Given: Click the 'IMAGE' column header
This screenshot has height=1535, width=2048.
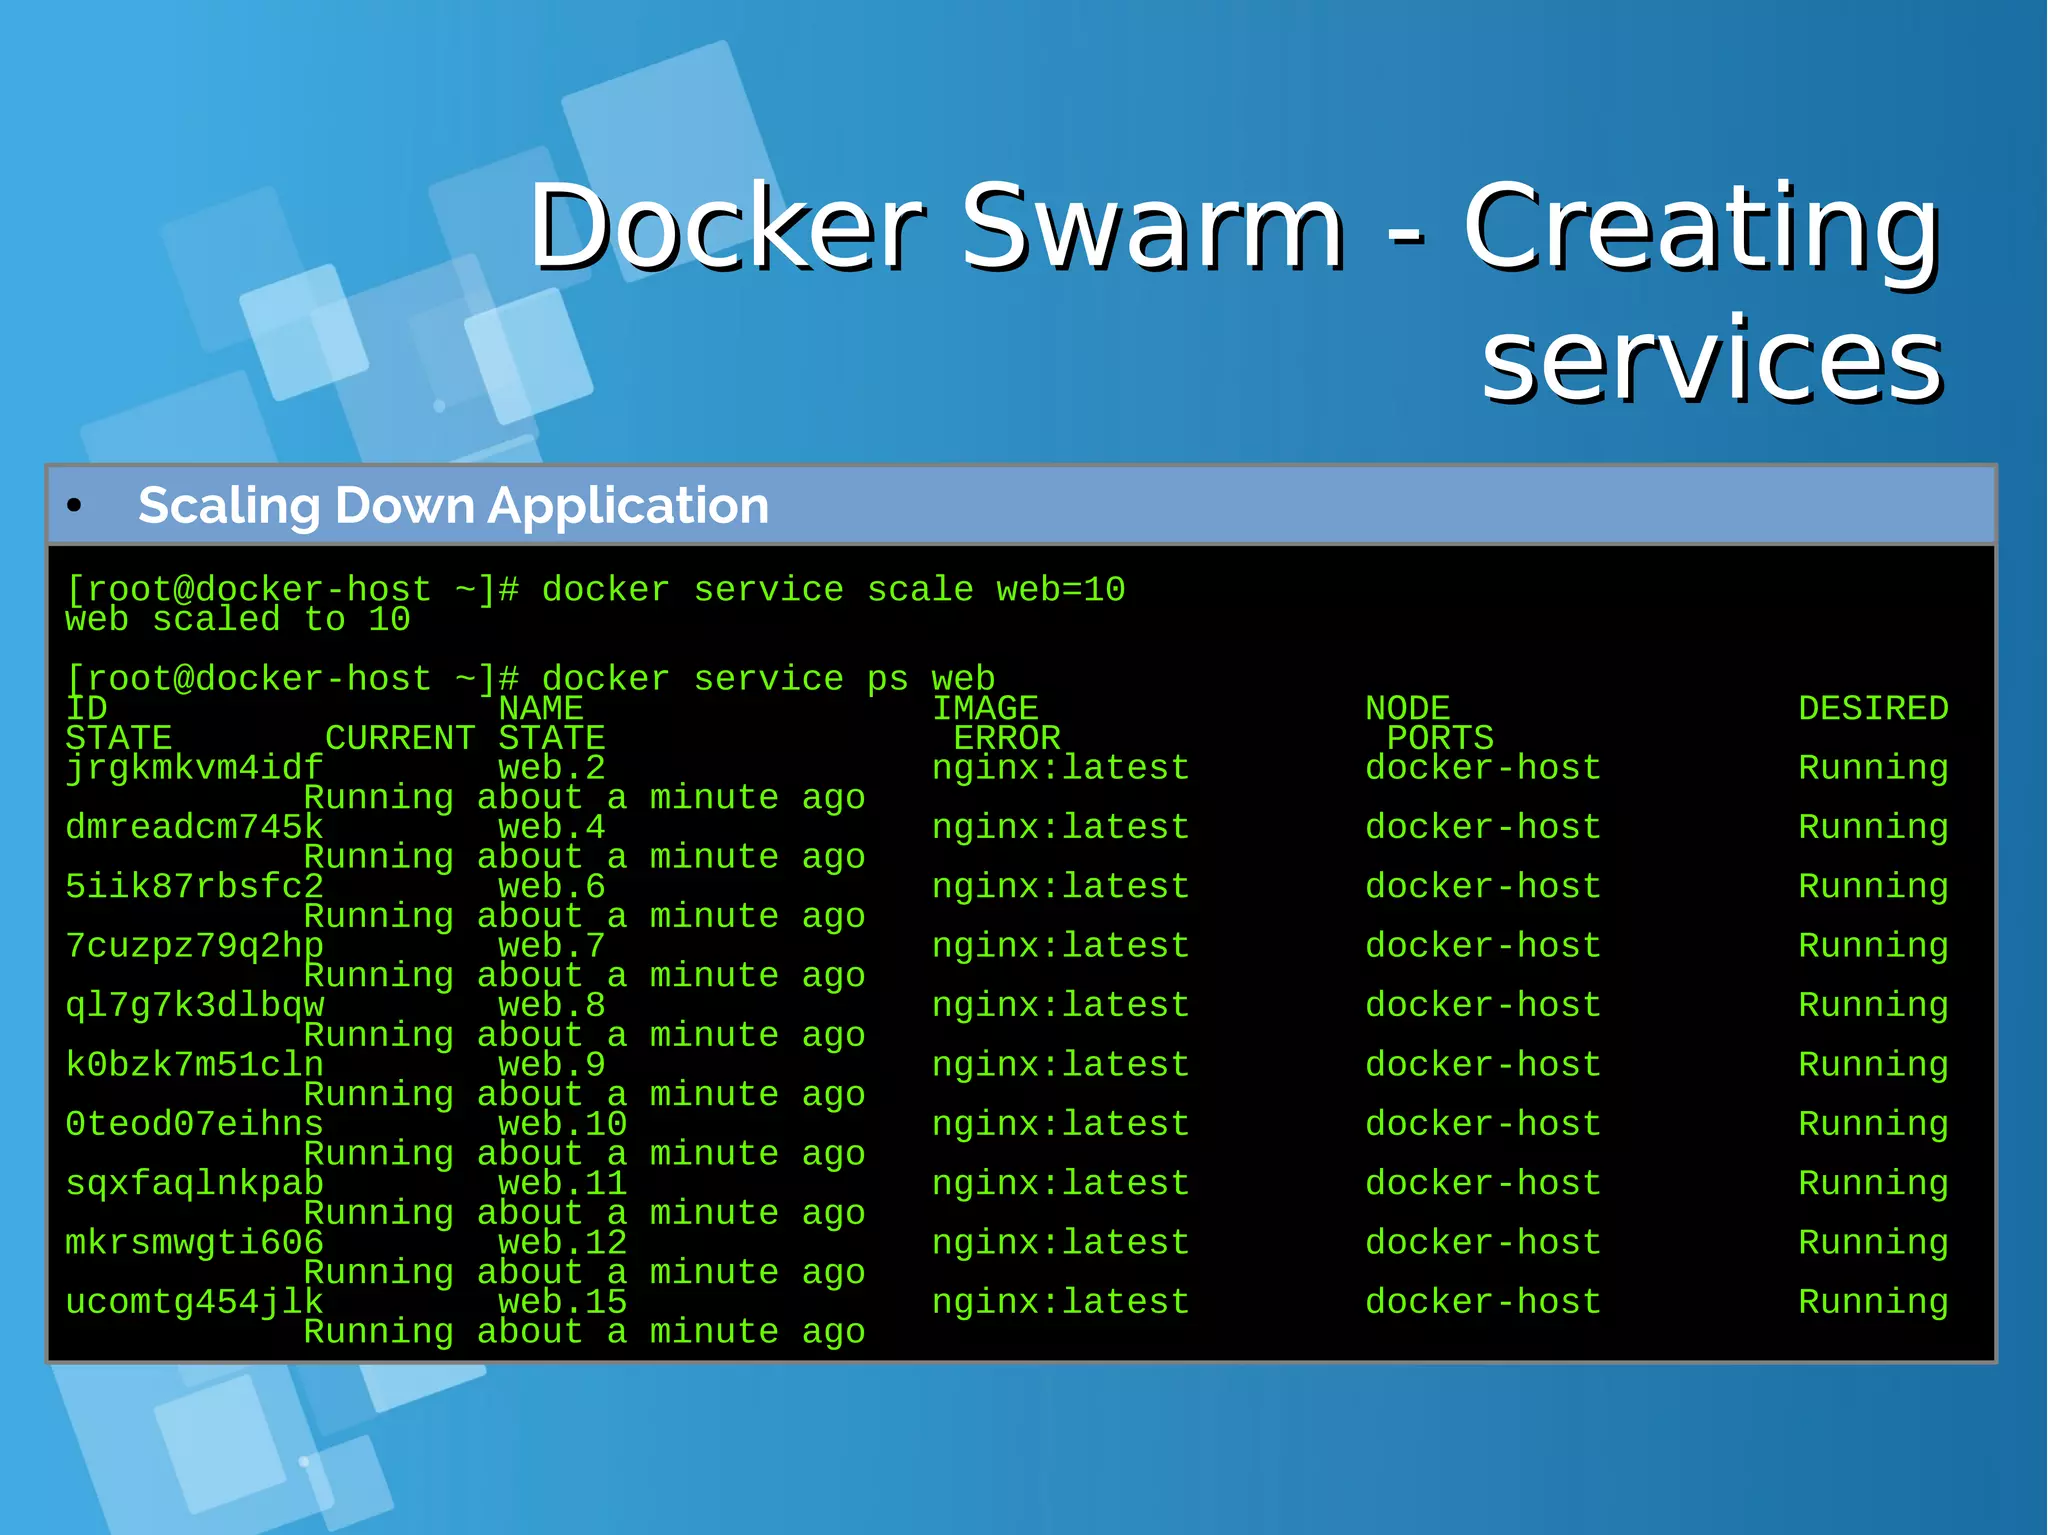Looking at the screenshot, I should [985, 708].
